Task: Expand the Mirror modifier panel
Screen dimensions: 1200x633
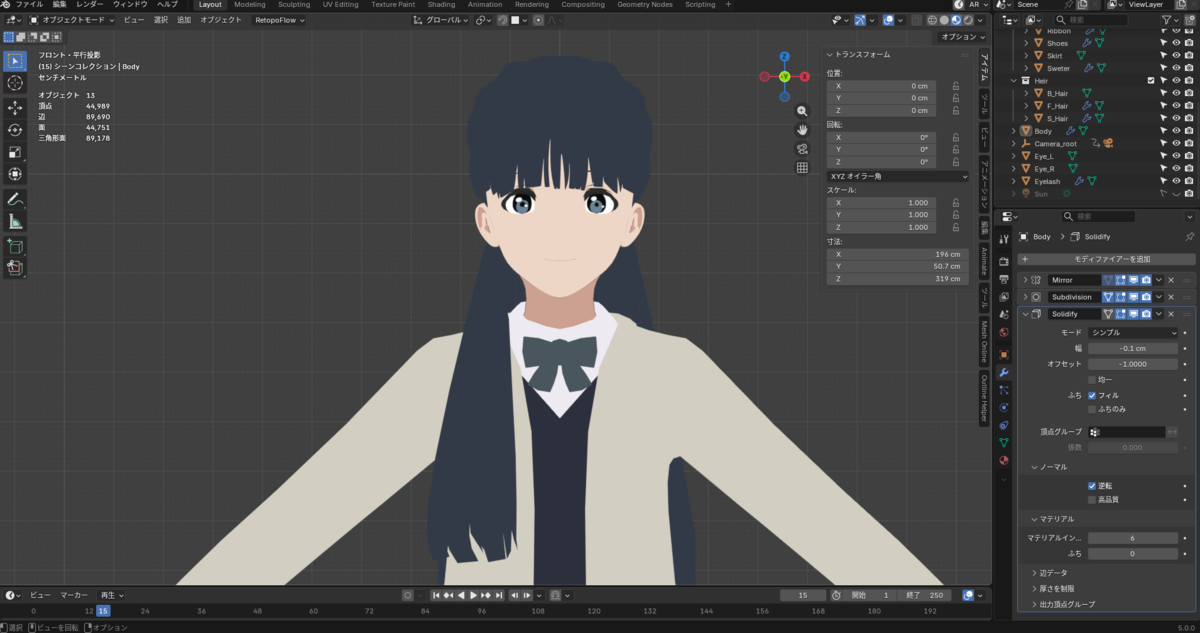Action: click(1025, 280)
